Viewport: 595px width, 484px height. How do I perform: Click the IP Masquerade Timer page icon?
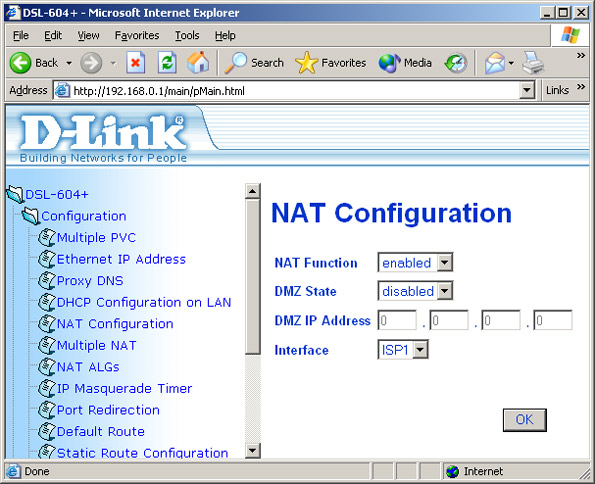47,388
